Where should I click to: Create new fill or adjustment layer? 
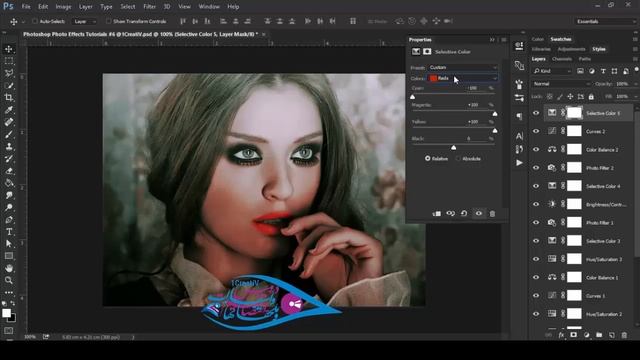(x=587, y=335)
